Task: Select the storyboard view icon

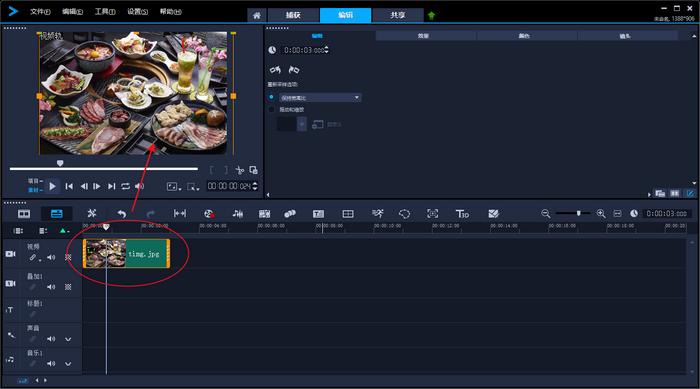Action: (x=24, y=214)
